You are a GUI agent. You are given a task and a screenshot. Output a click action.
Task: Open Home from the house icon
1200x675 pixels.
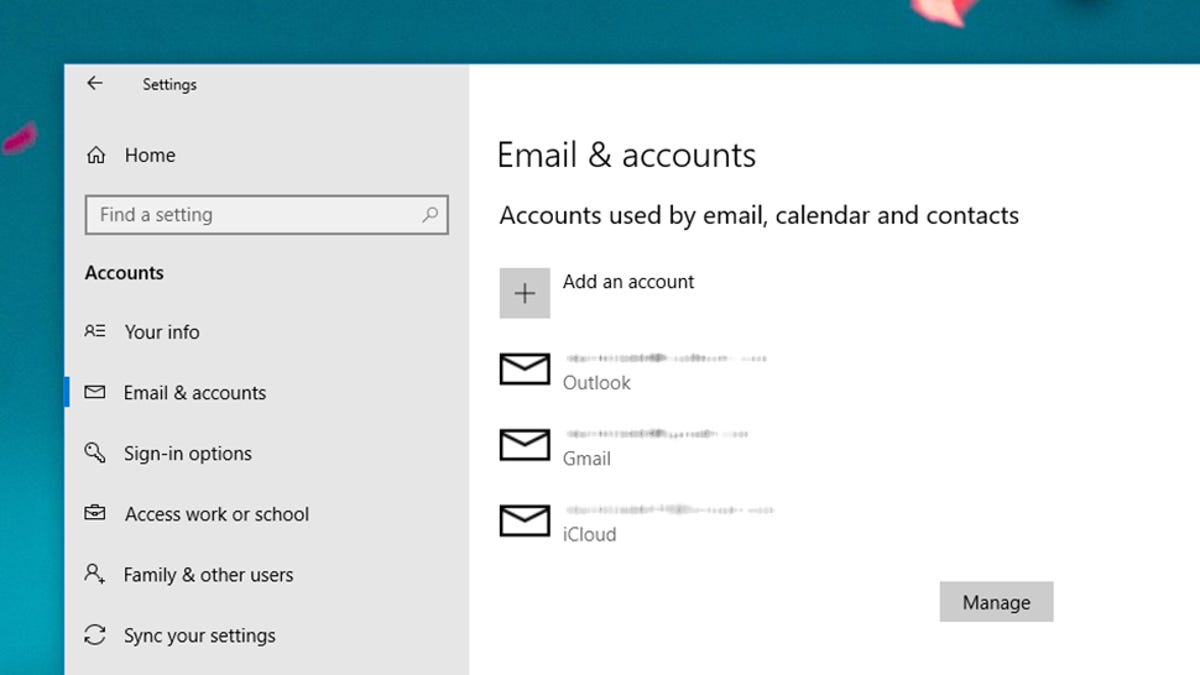[x=96, y=155]
